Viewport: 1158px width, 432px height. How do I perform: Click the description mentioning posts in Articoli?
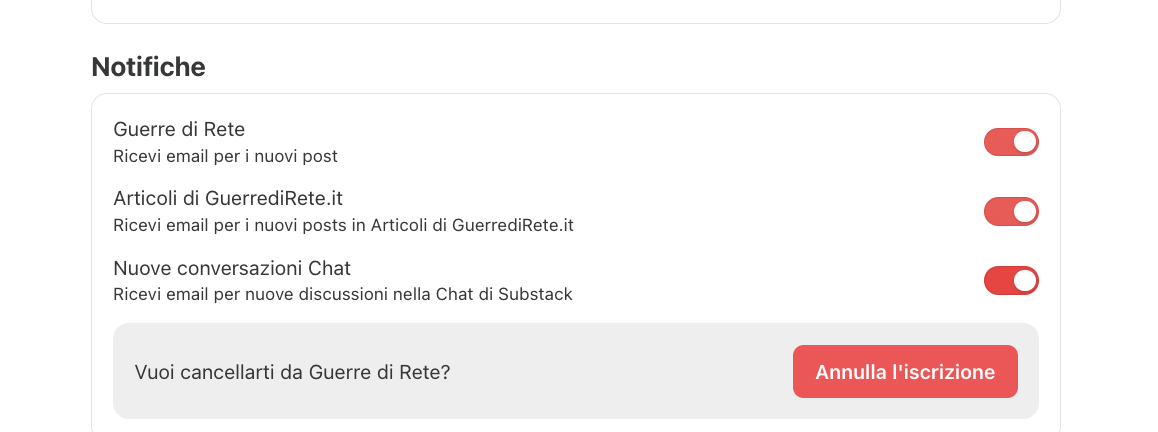coord(343,225)
